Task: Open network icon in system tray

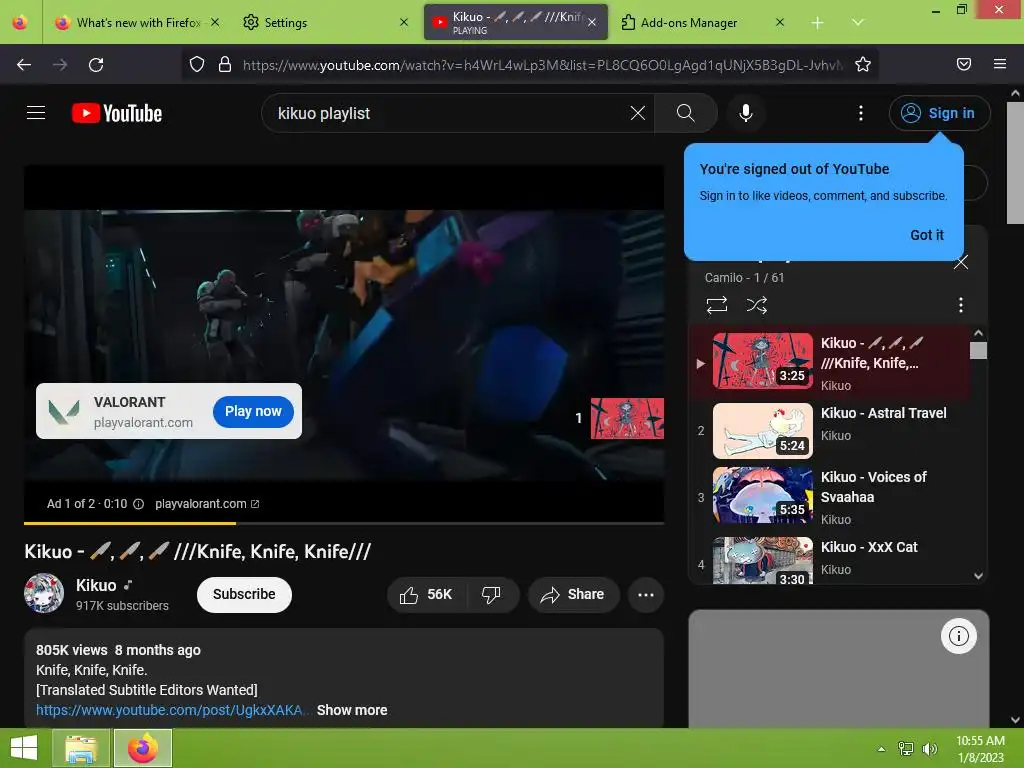Action: pyautogui.click(x=906, y=748)
